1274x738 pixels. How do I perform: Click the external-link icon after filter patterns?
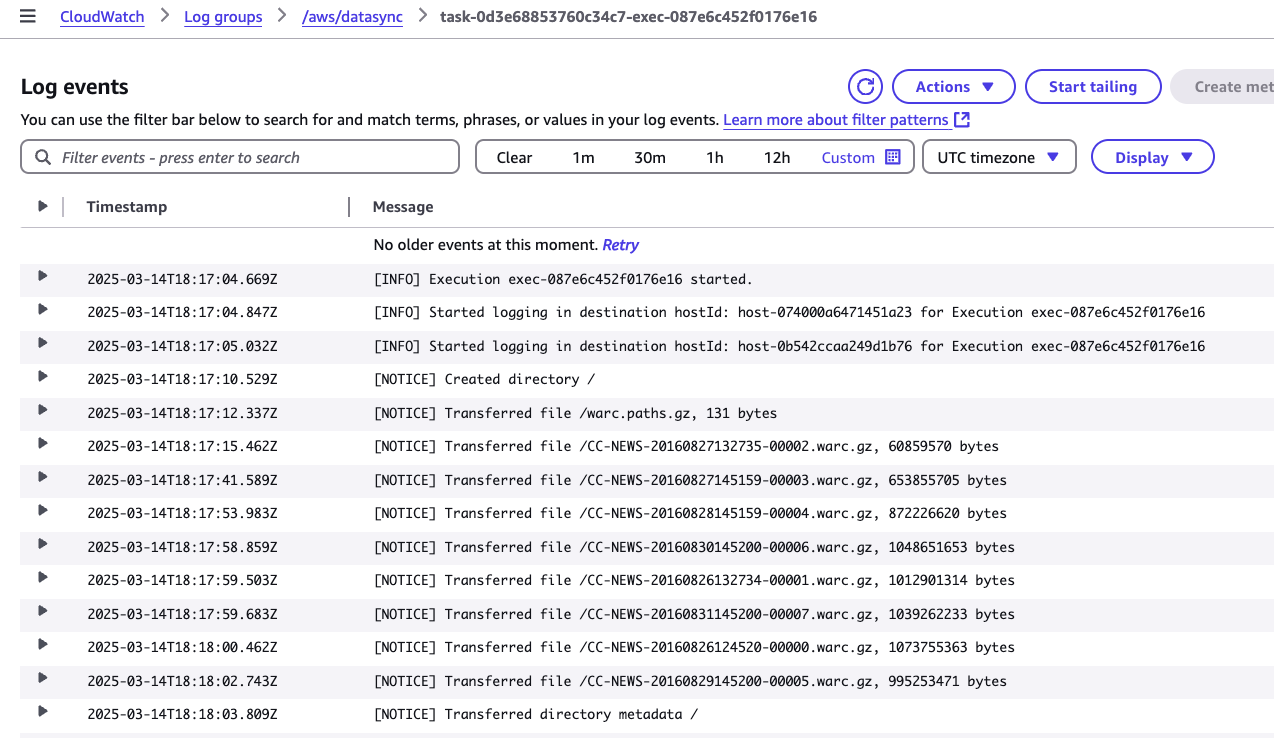pos(961,119)
